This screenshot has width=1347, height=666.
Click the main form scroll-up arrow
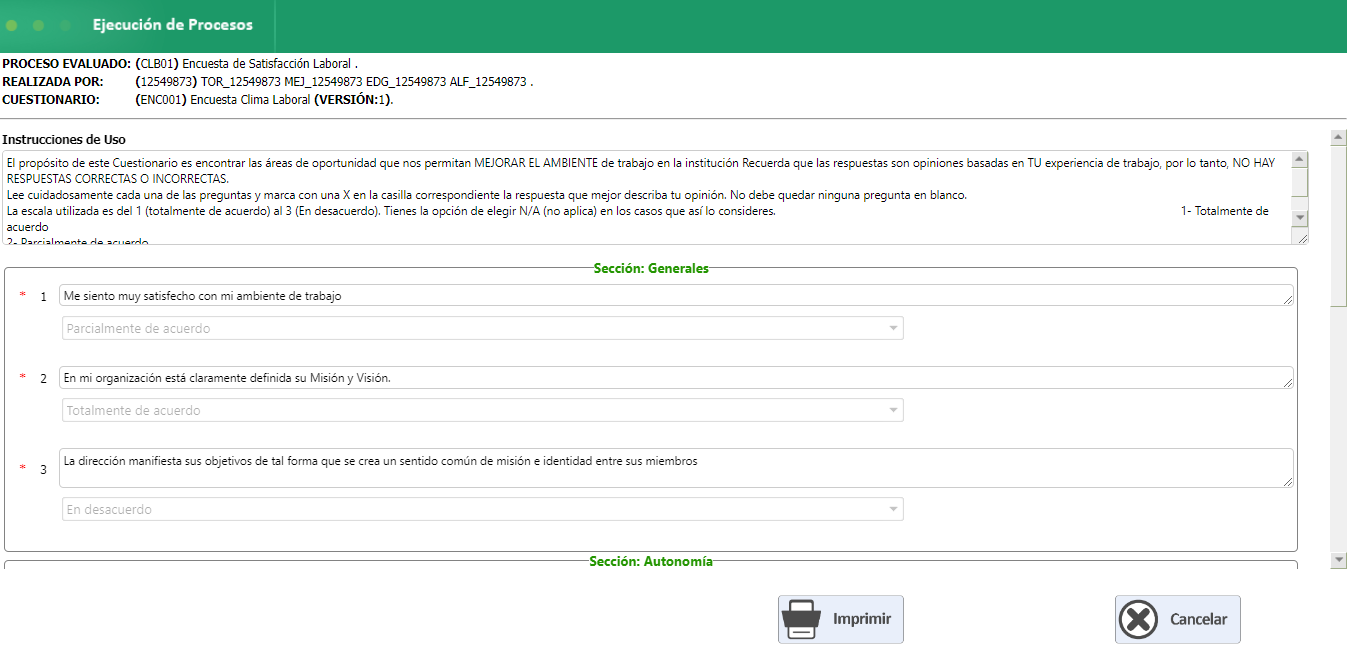point(1338,136)
